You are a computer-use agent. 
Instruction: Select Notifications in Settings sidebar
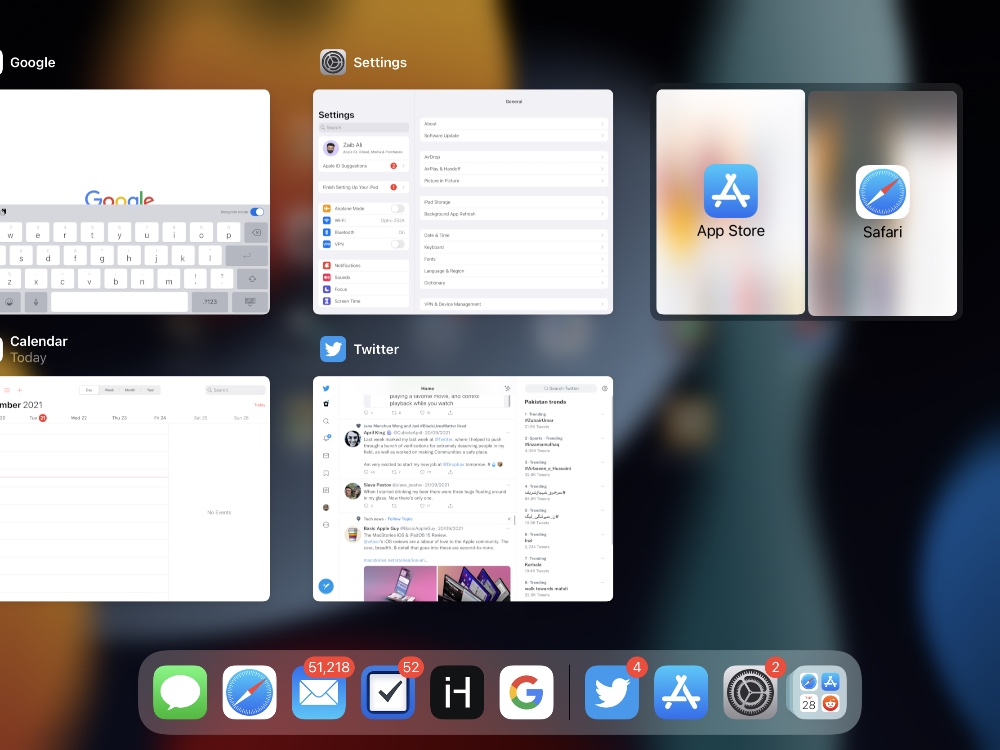point(364,265)
